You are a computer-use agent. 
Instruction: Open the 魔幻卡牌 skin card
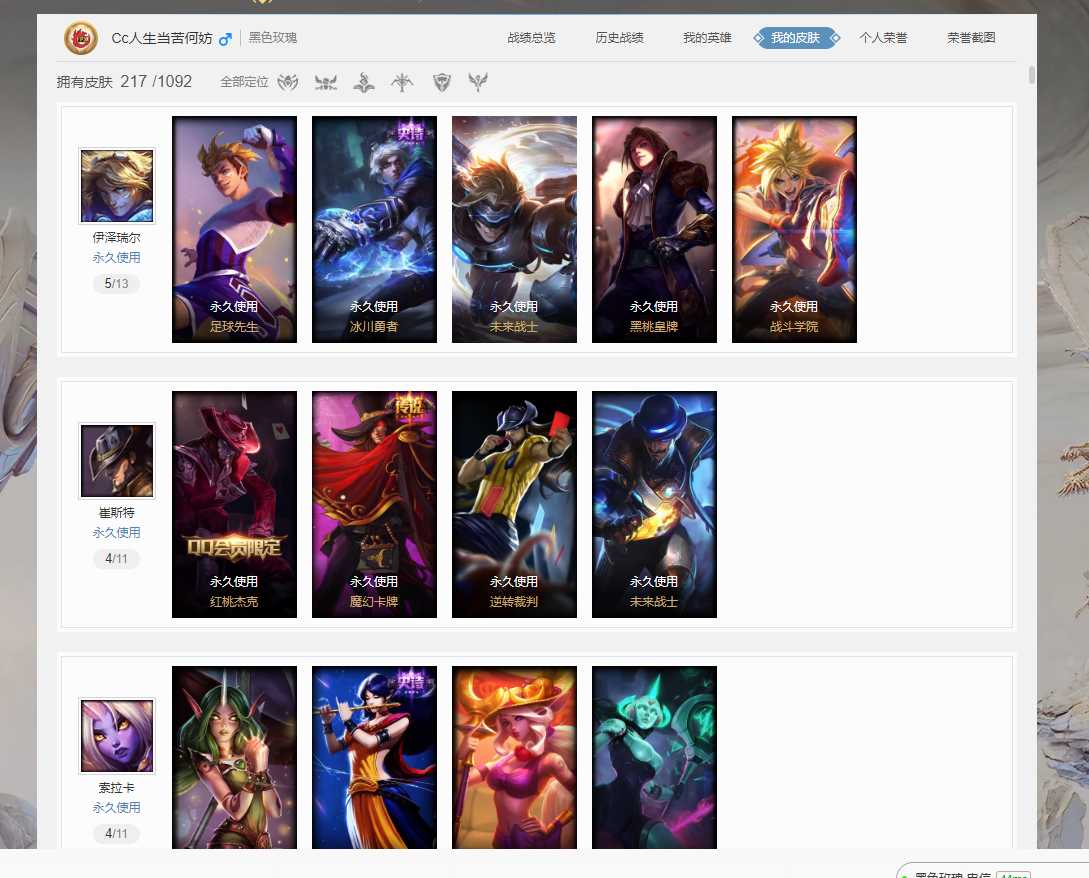(x=374, y=504)
